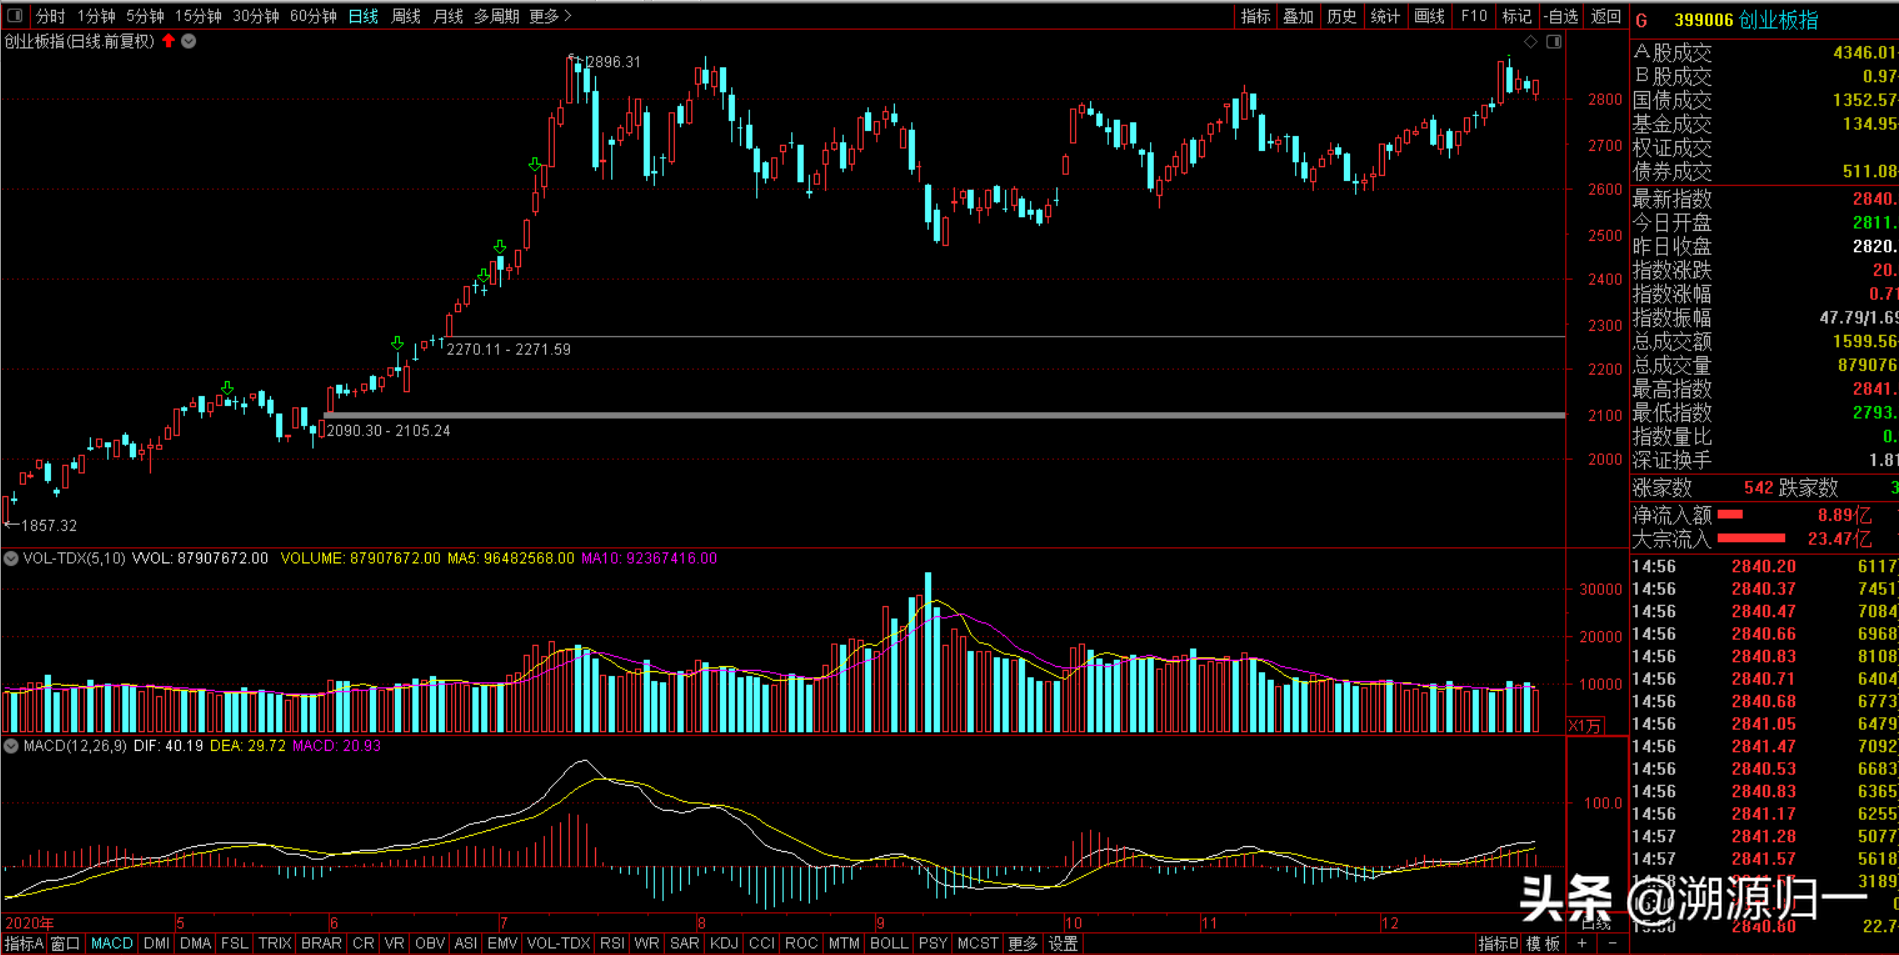Select the 30分钟 period
This screenshot has height=955, width=1899.
click(256, 16)
